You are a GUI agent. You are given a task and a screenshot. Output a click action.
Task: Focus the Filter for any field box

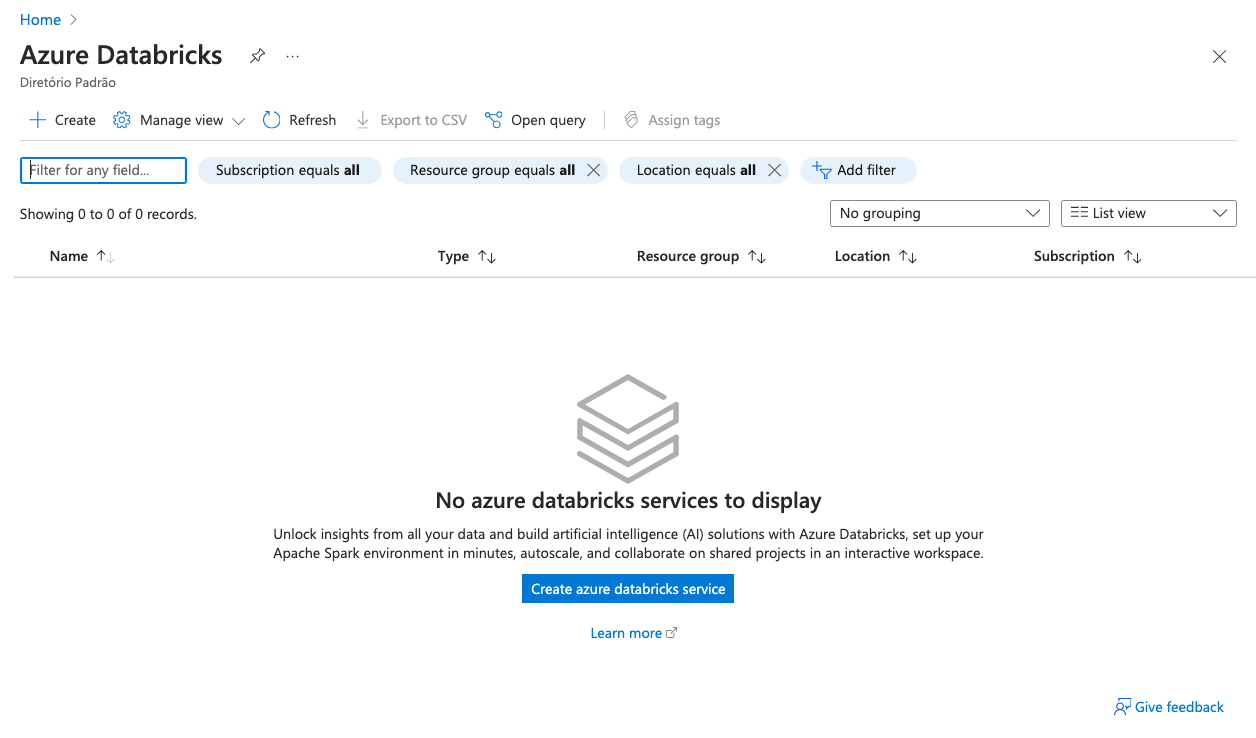pos(103,170)
